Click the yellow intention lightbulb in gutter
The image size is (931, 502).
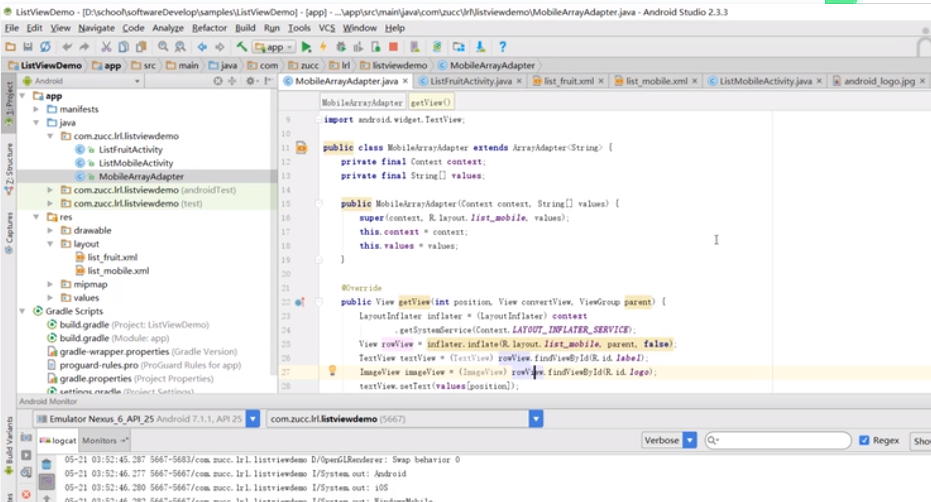(x=332, y=371)
